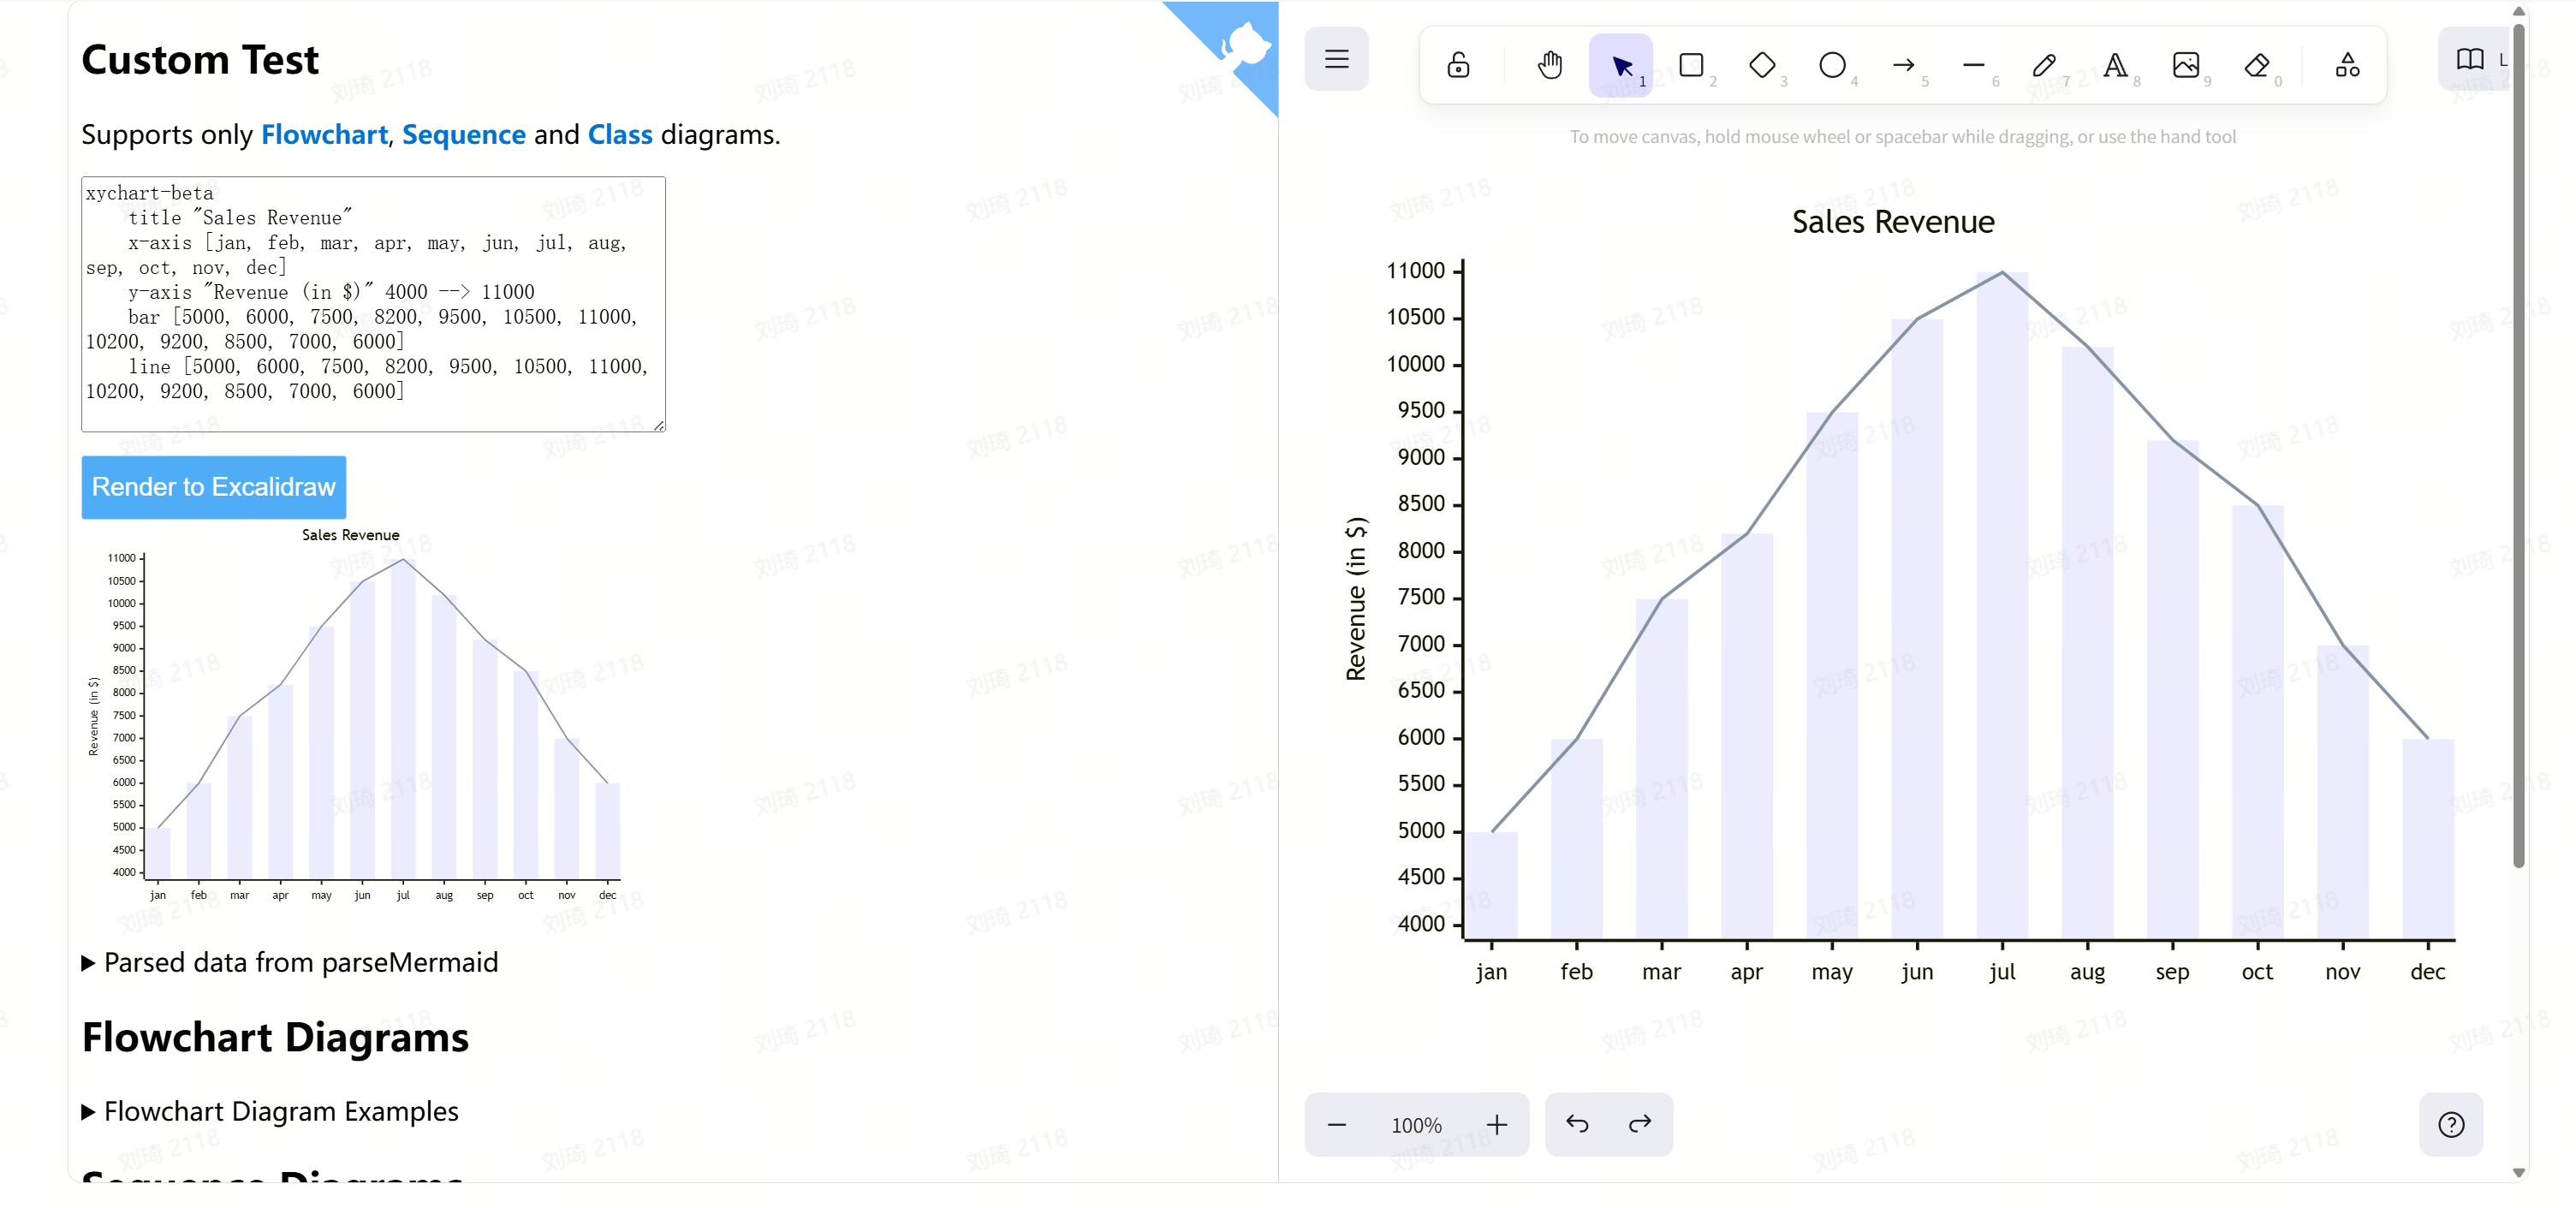Expand Parsed data from parseMermaid
Viewport: 2576px width, 1208px height.
tap(290, 962)
